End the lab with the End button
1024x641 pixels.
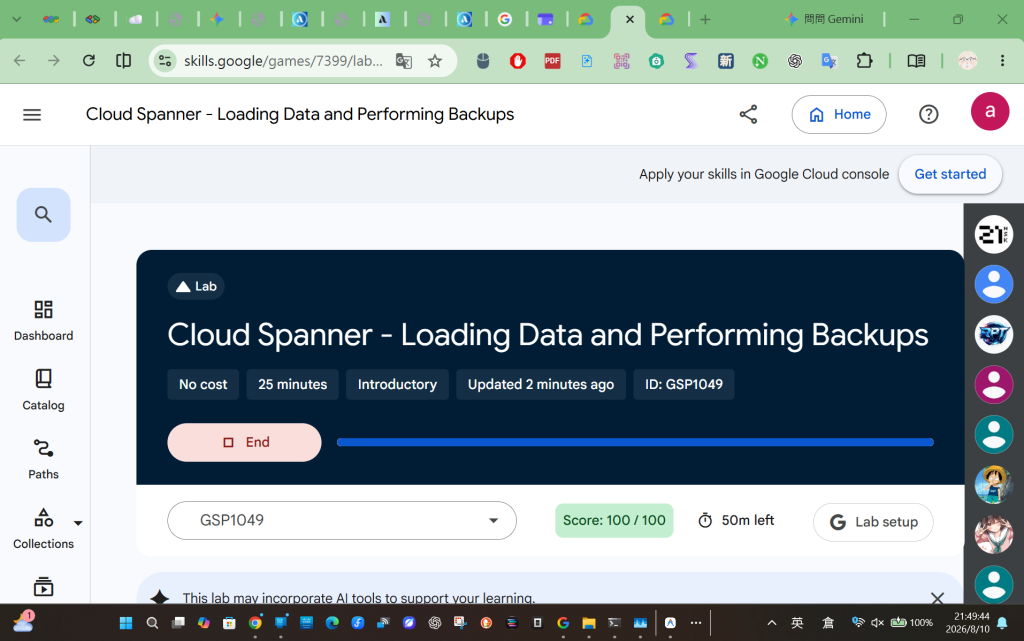coord(244,442)
